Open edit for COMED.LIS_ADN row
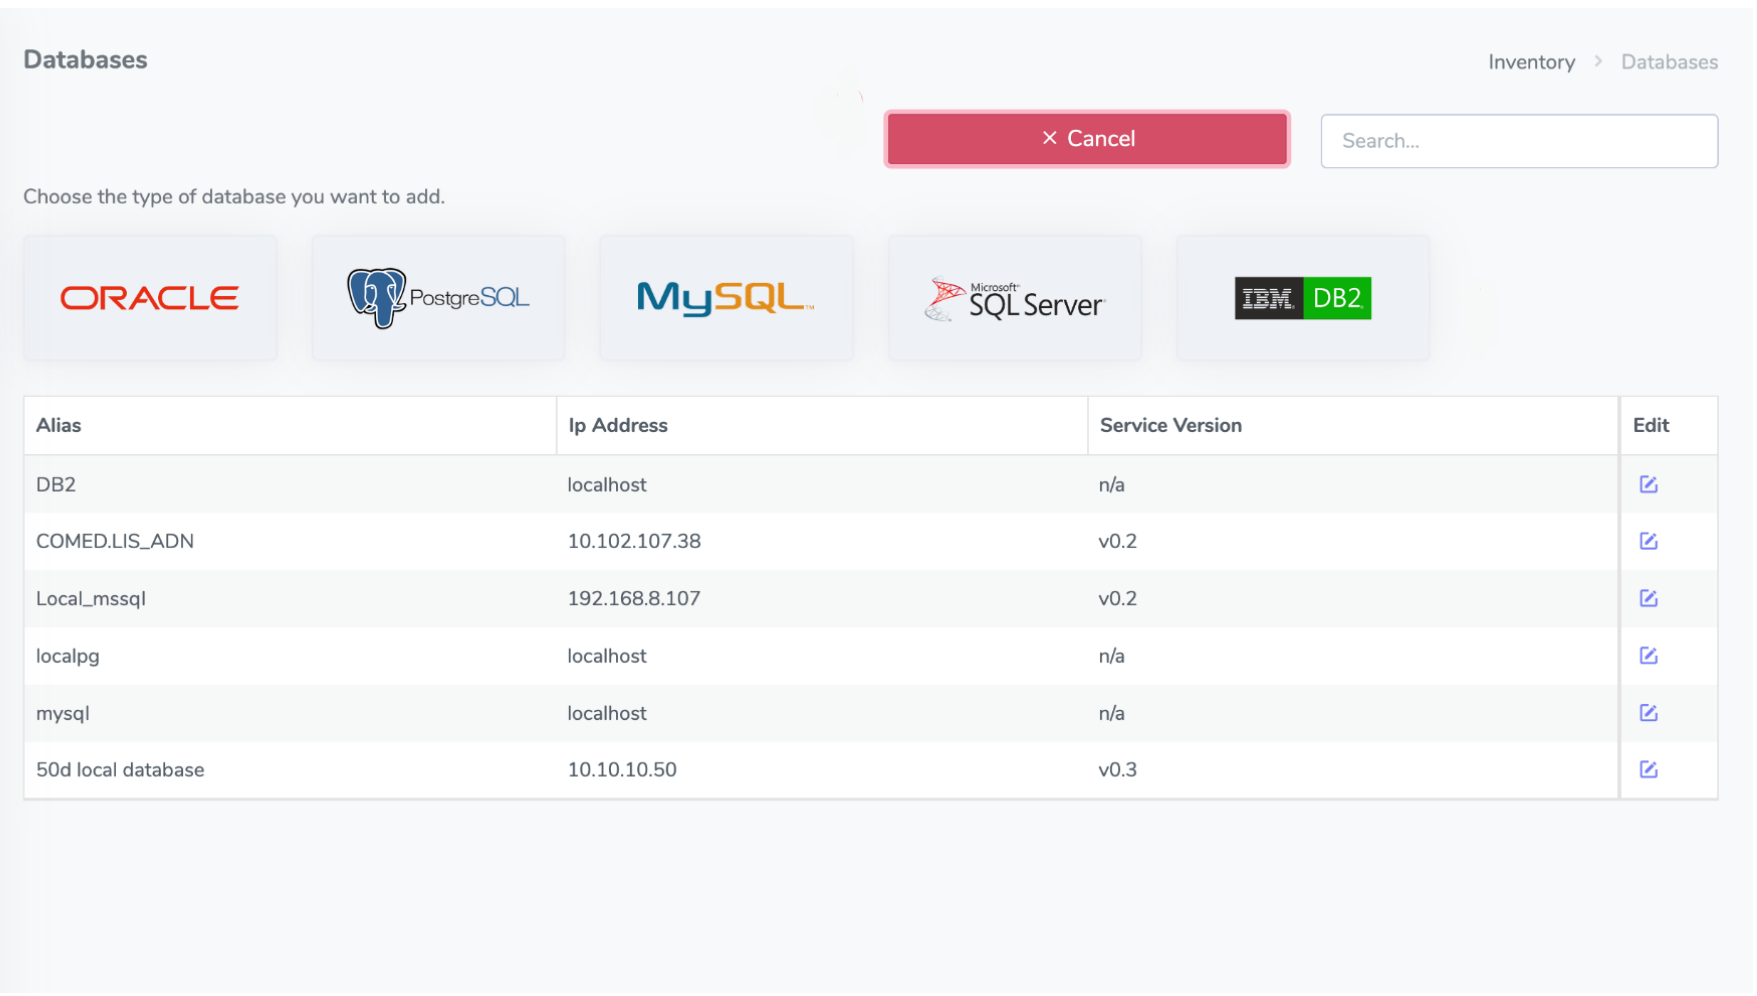Image resolution: width=1757 pixels, height=996 pixels. 1648,542
